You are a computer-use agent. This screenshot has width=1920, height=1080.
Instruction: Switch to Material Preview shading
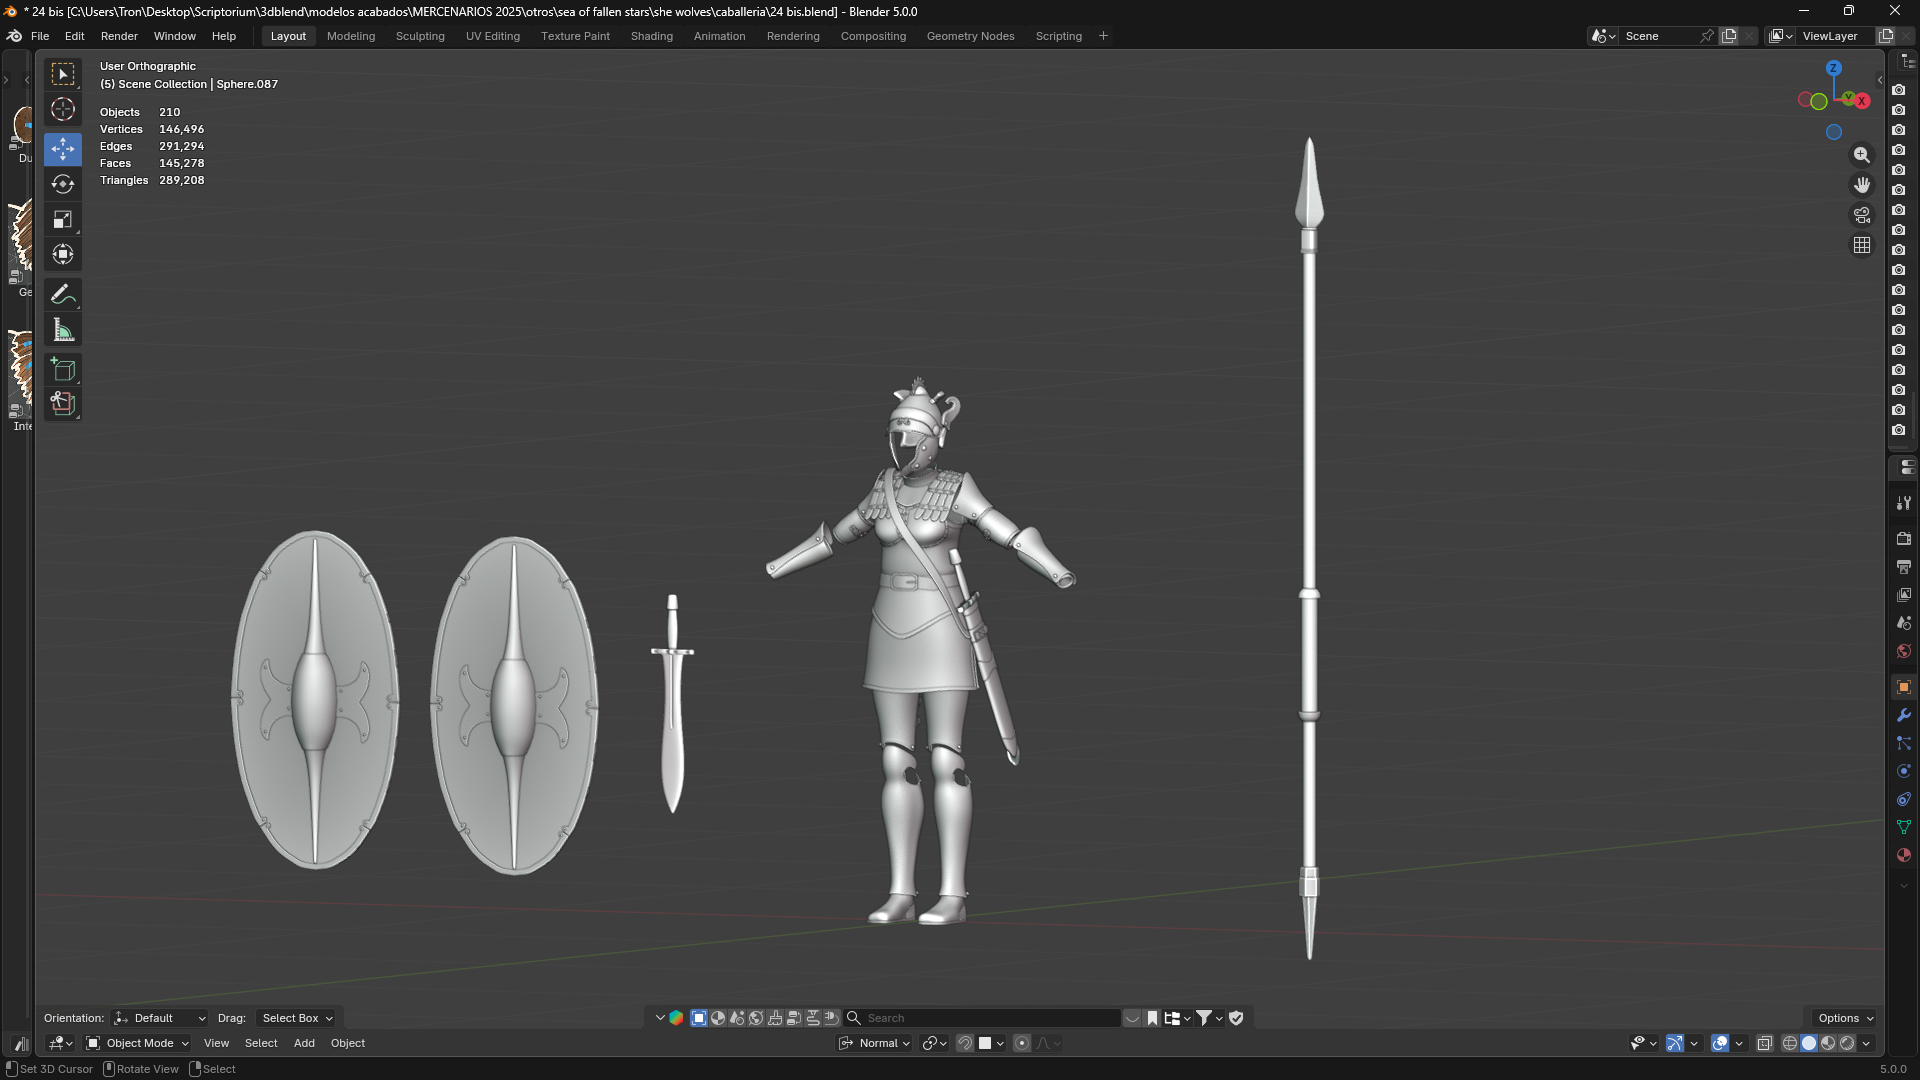tap(1828, 1043)
